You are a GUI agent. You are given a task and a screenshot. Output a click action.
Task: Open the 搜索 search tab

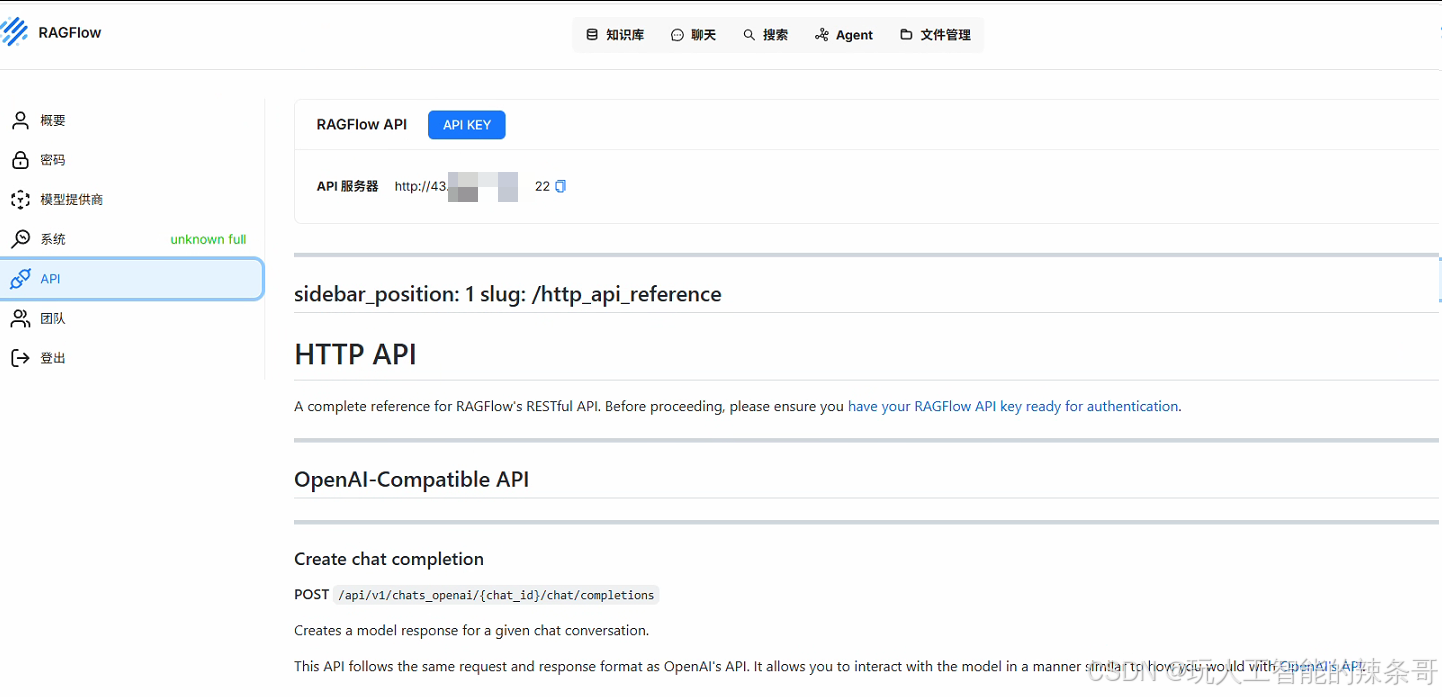pyautogui.click(x=766, y=35)
